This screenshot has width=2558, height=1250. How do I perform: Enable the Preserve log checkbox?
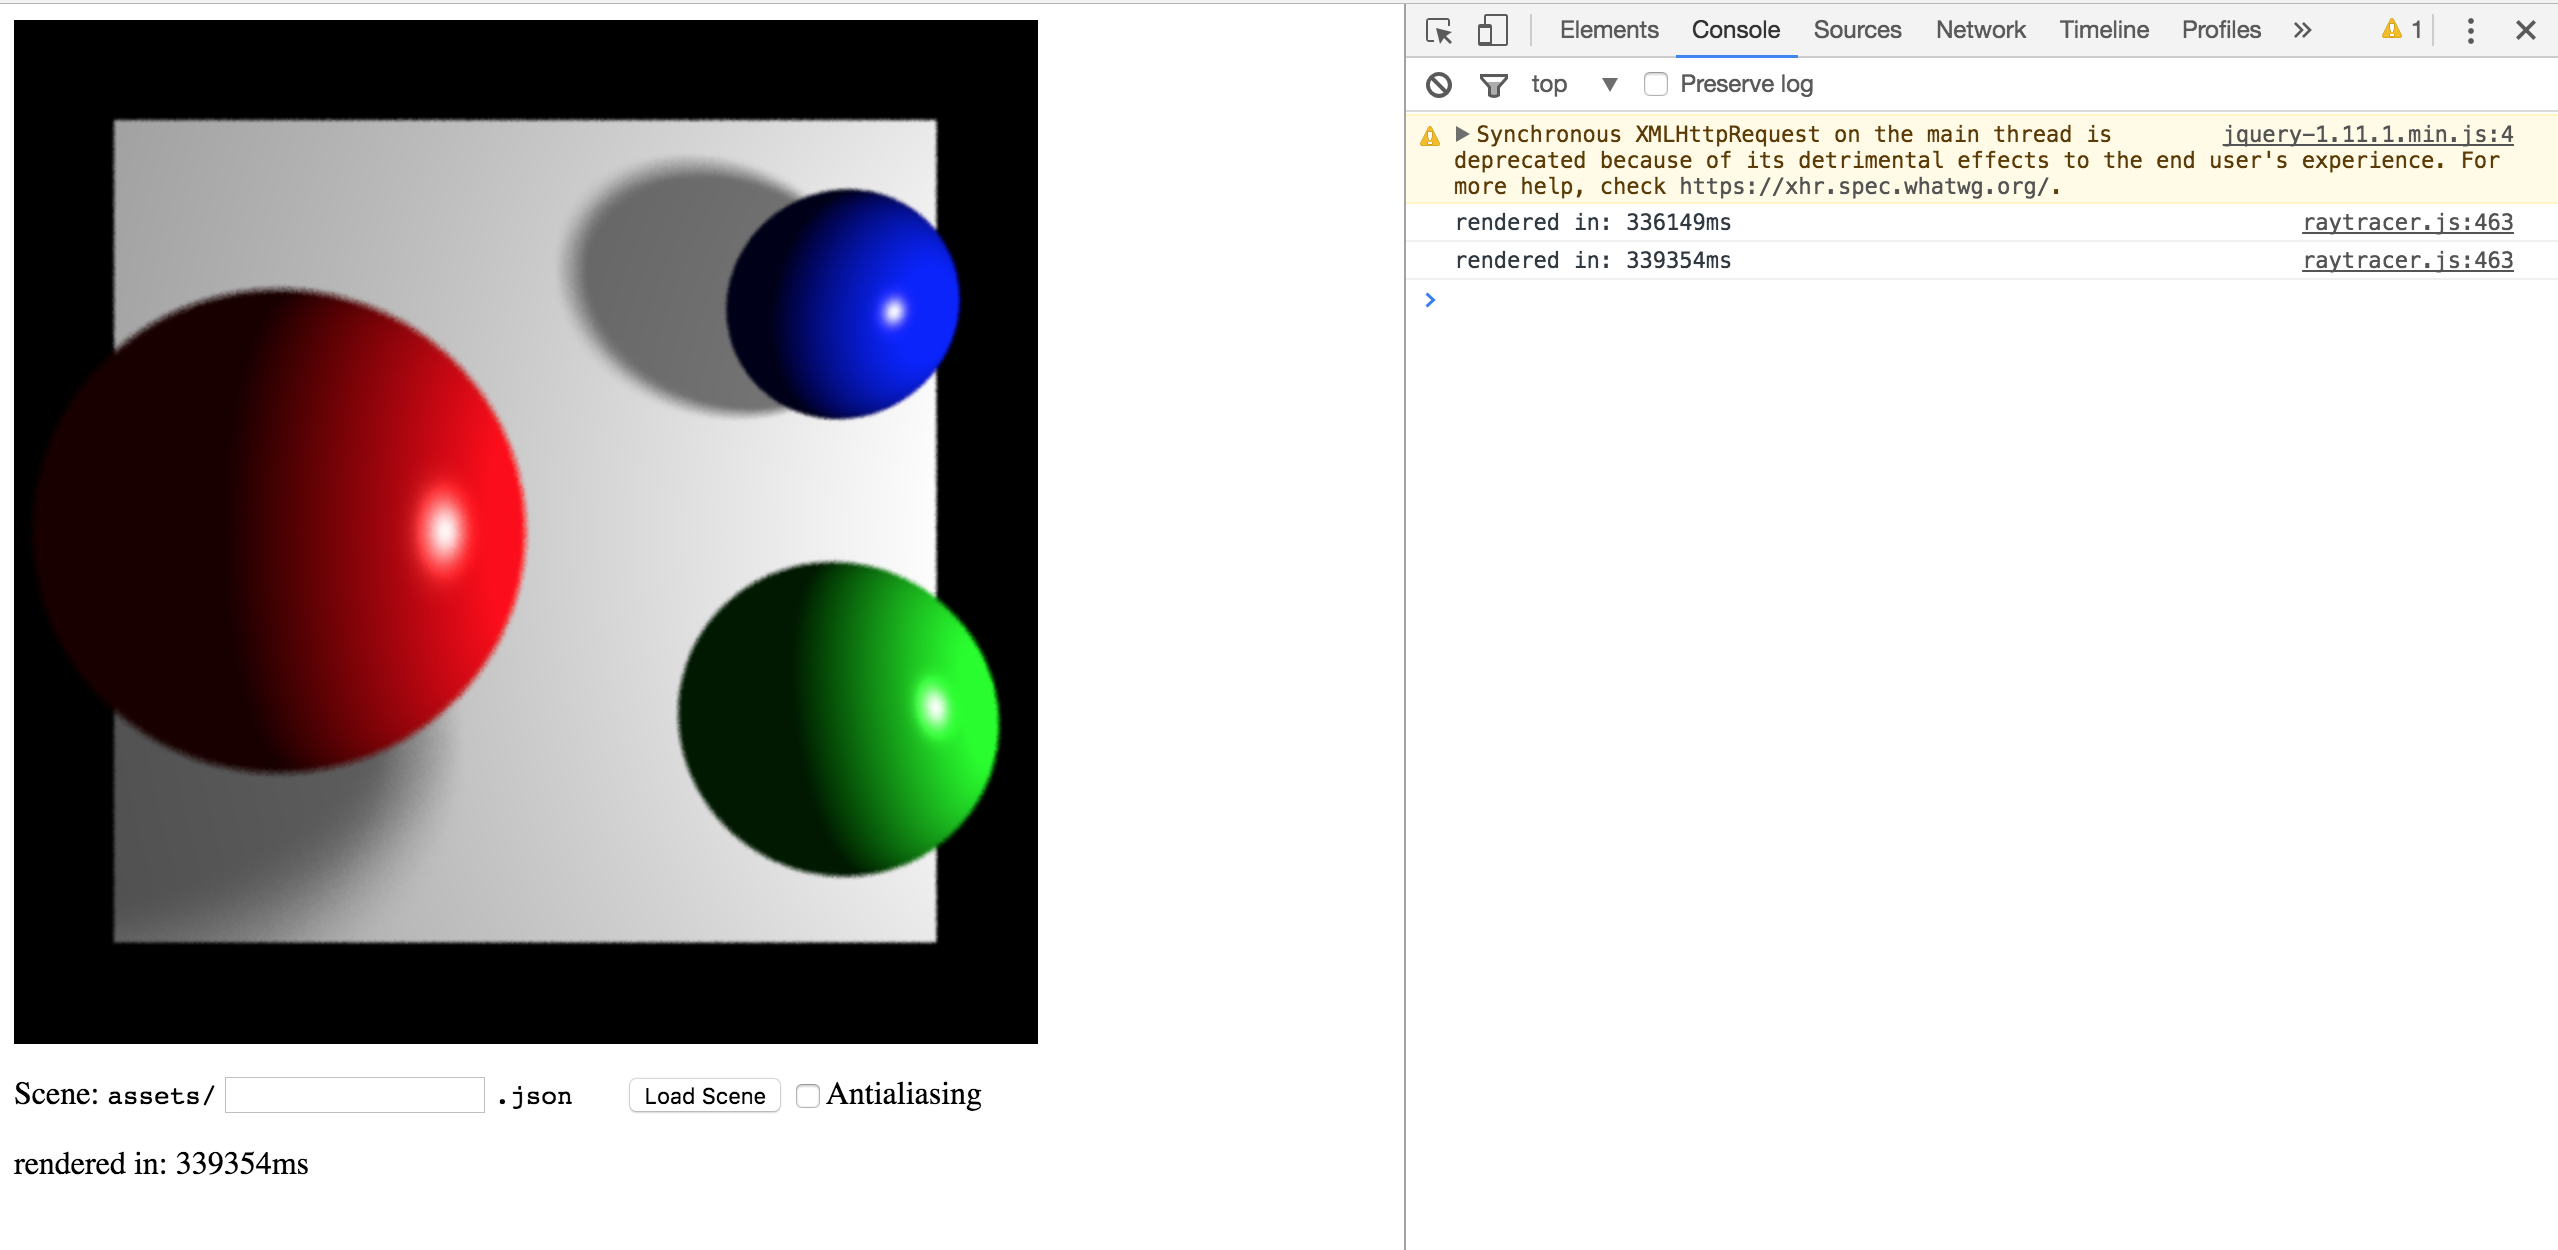pos(1656,84)
